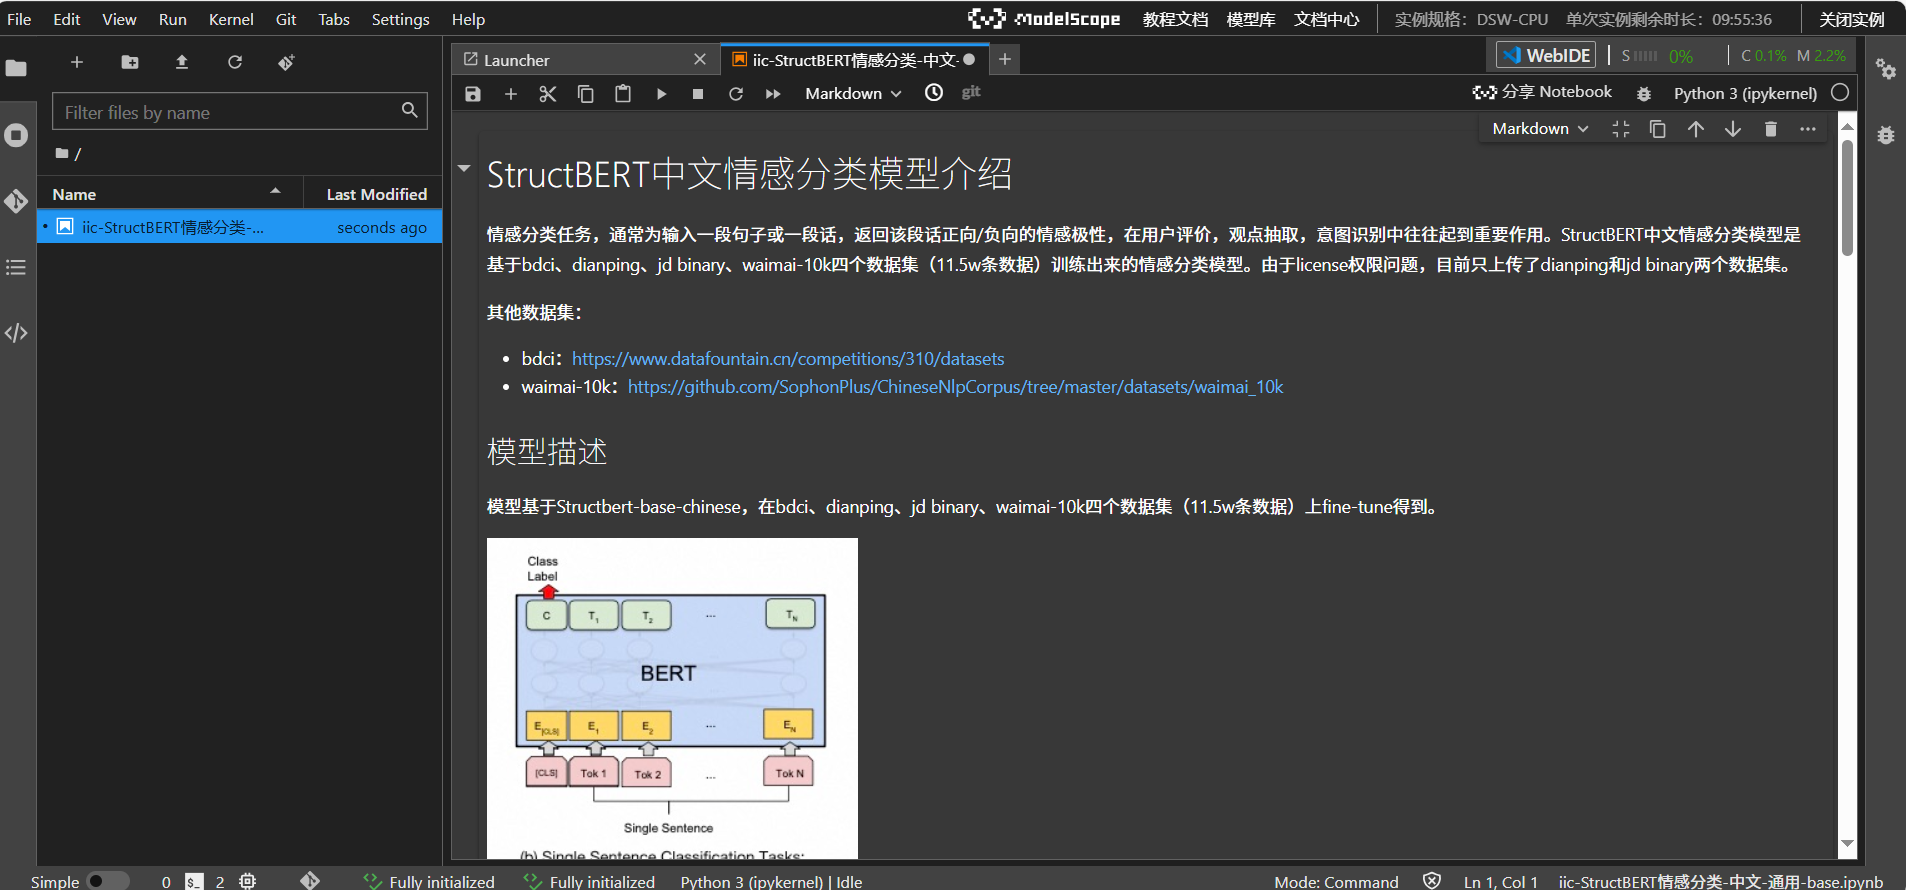Open table of contents sidebar

[16, 267]
